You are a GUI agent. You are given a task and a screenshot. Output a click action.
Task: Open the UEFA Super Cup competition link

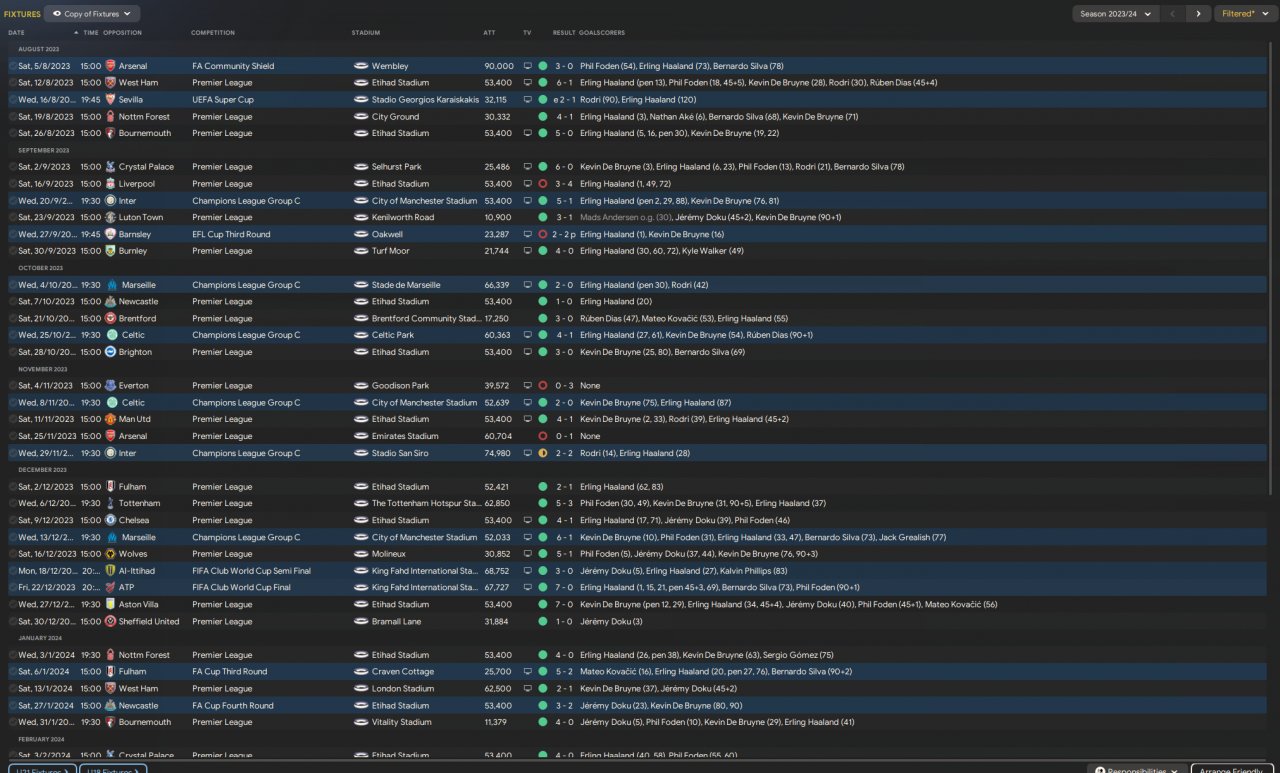223,100
